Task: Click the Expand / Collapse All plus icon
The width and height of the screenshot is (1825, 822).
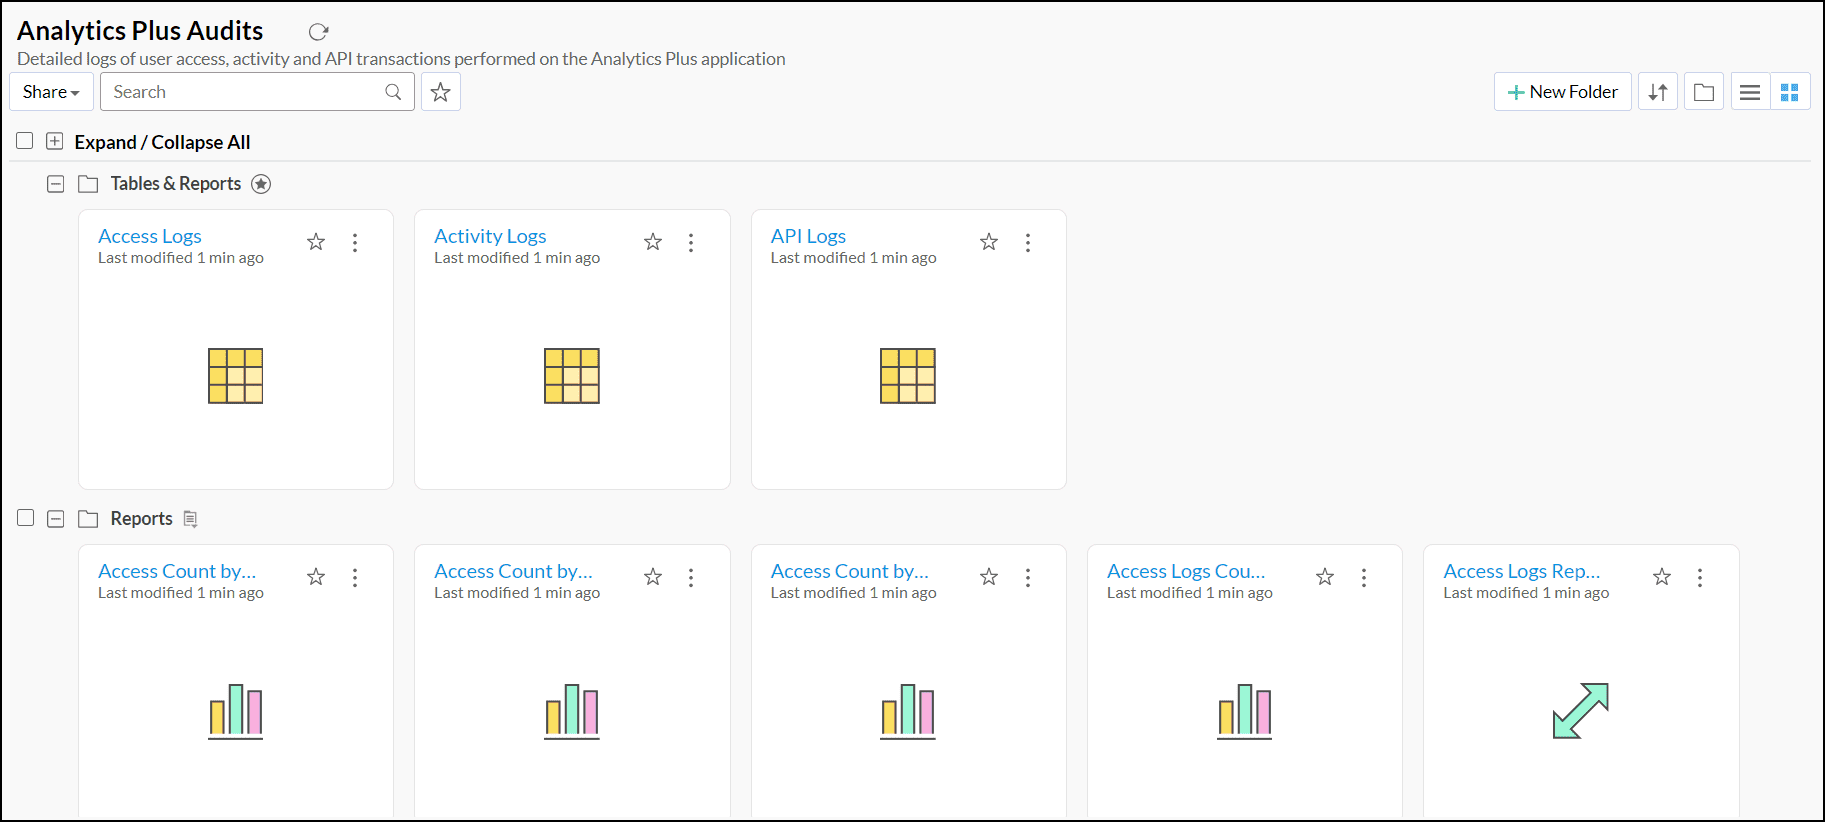Action: [55, 141]
